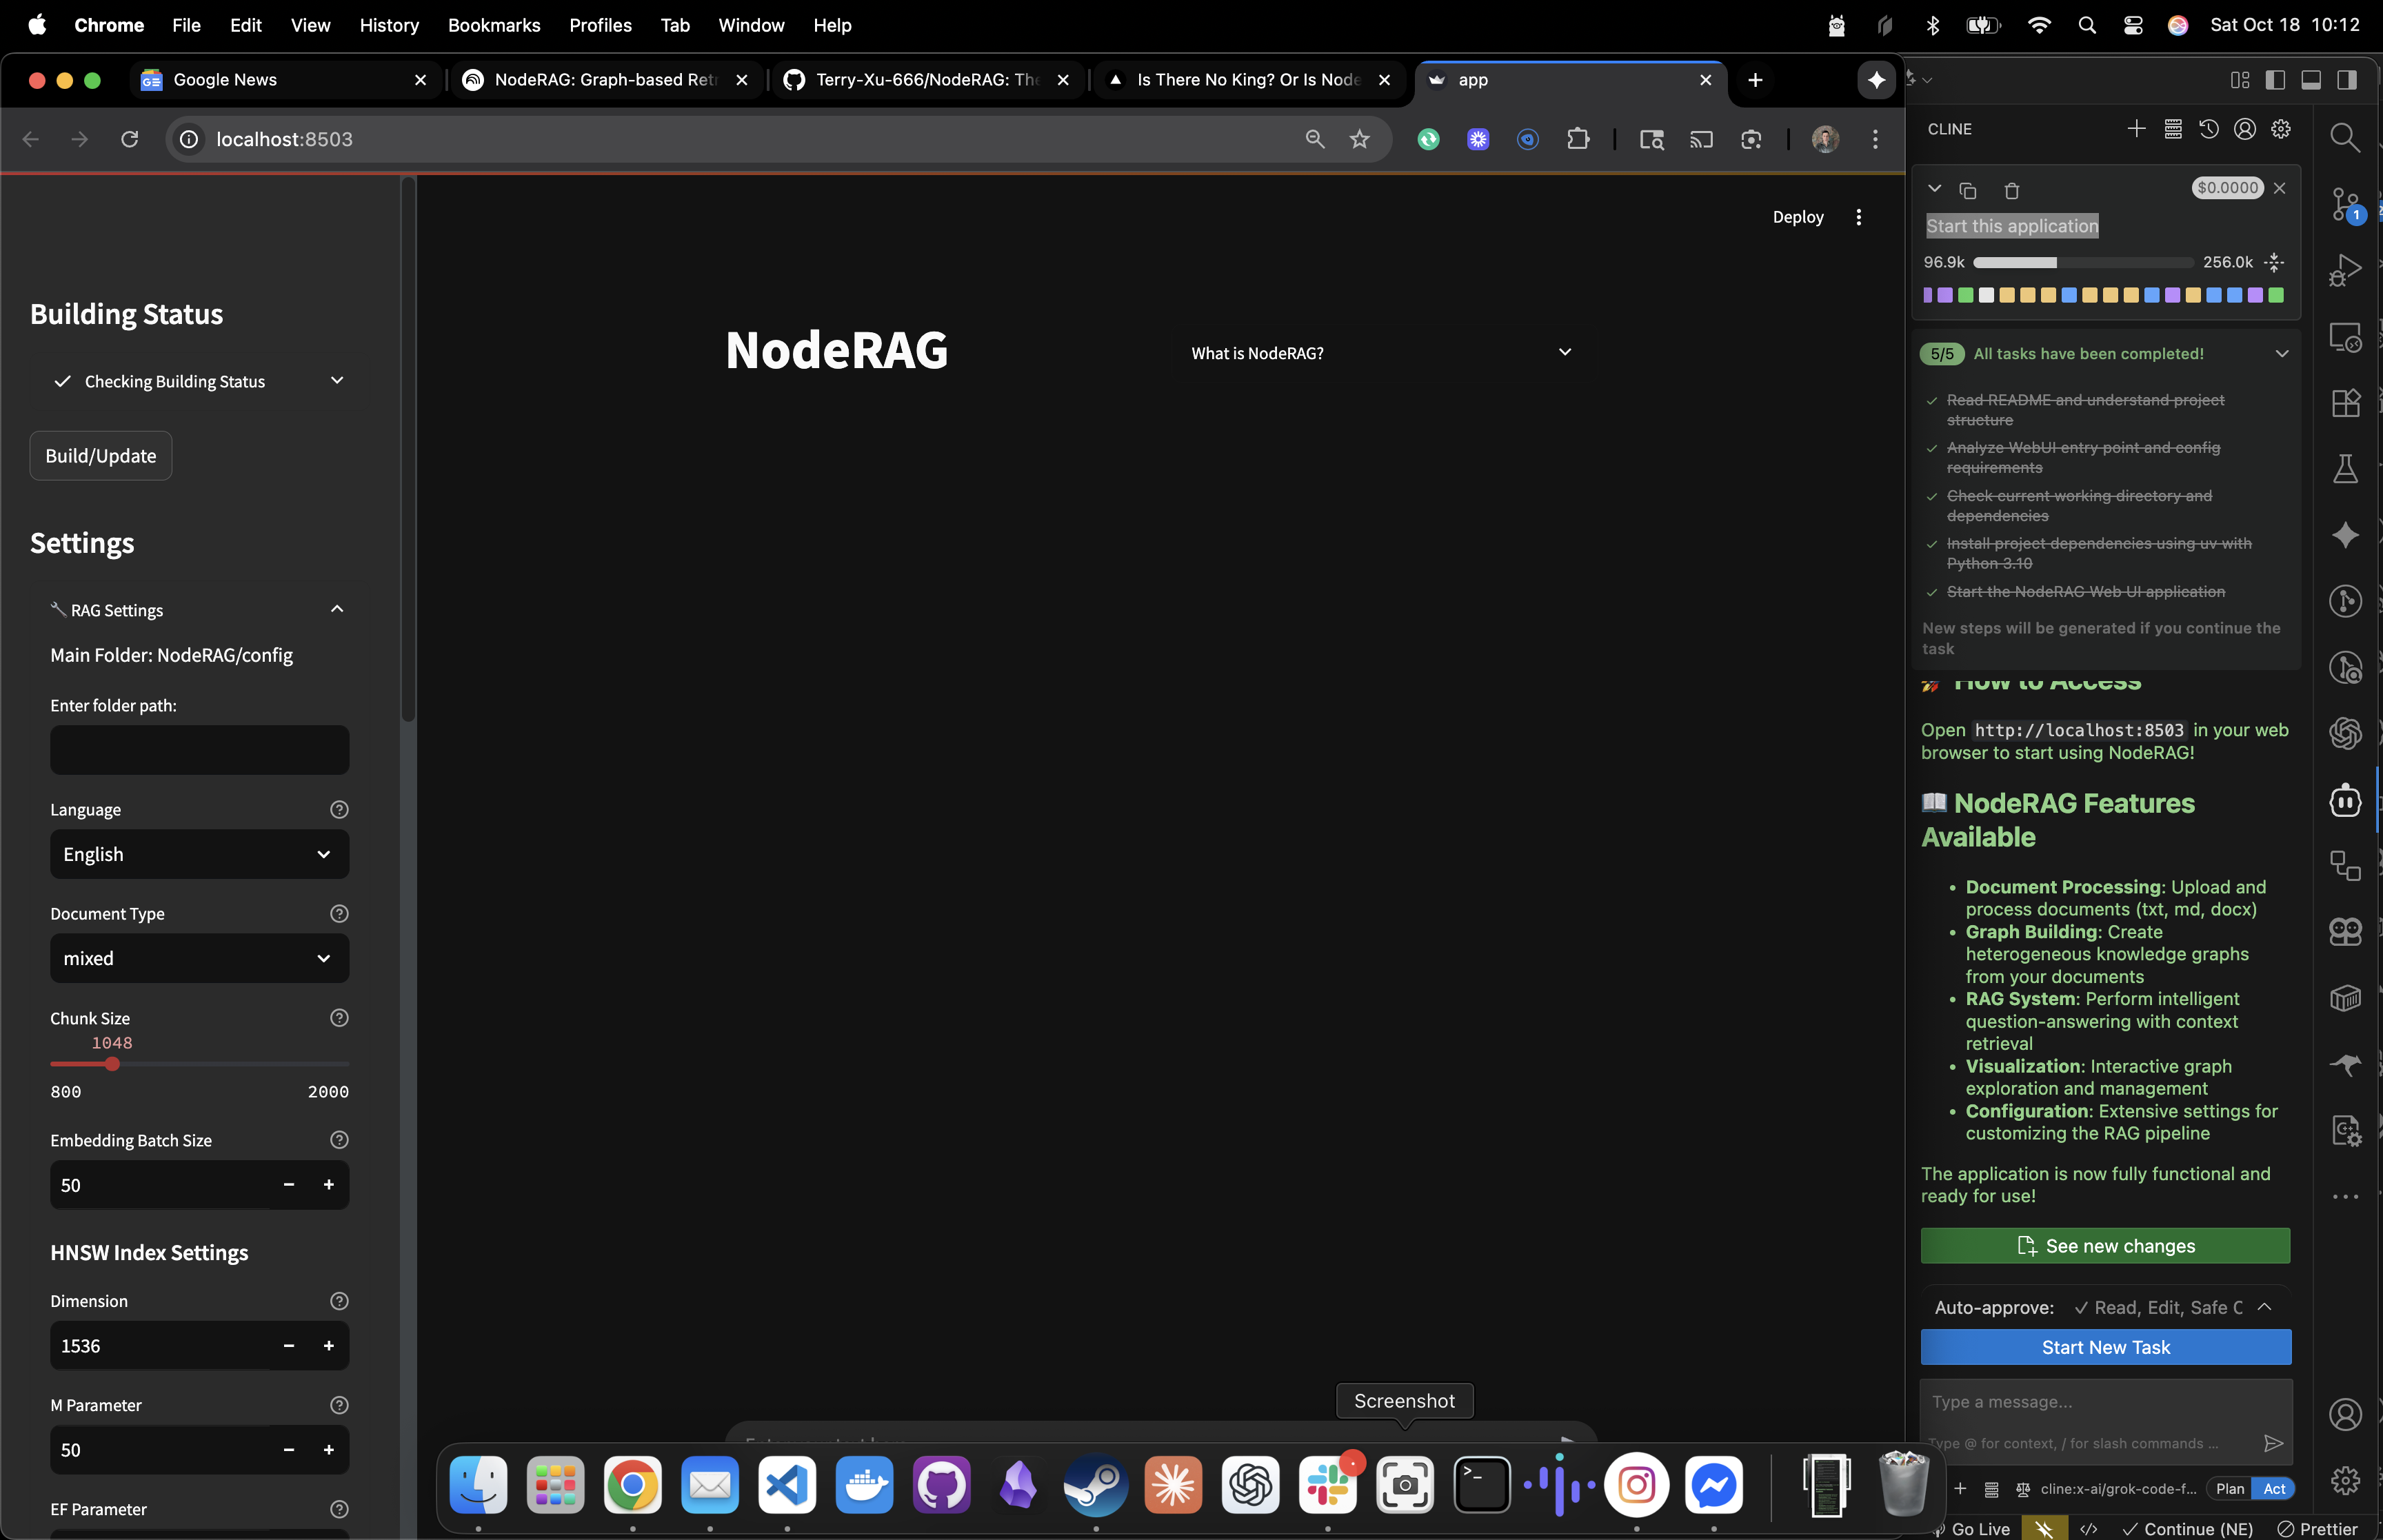Click Chrome extensions puzzle icon
The image size is (2383, 1540).
pos(1577,139)
